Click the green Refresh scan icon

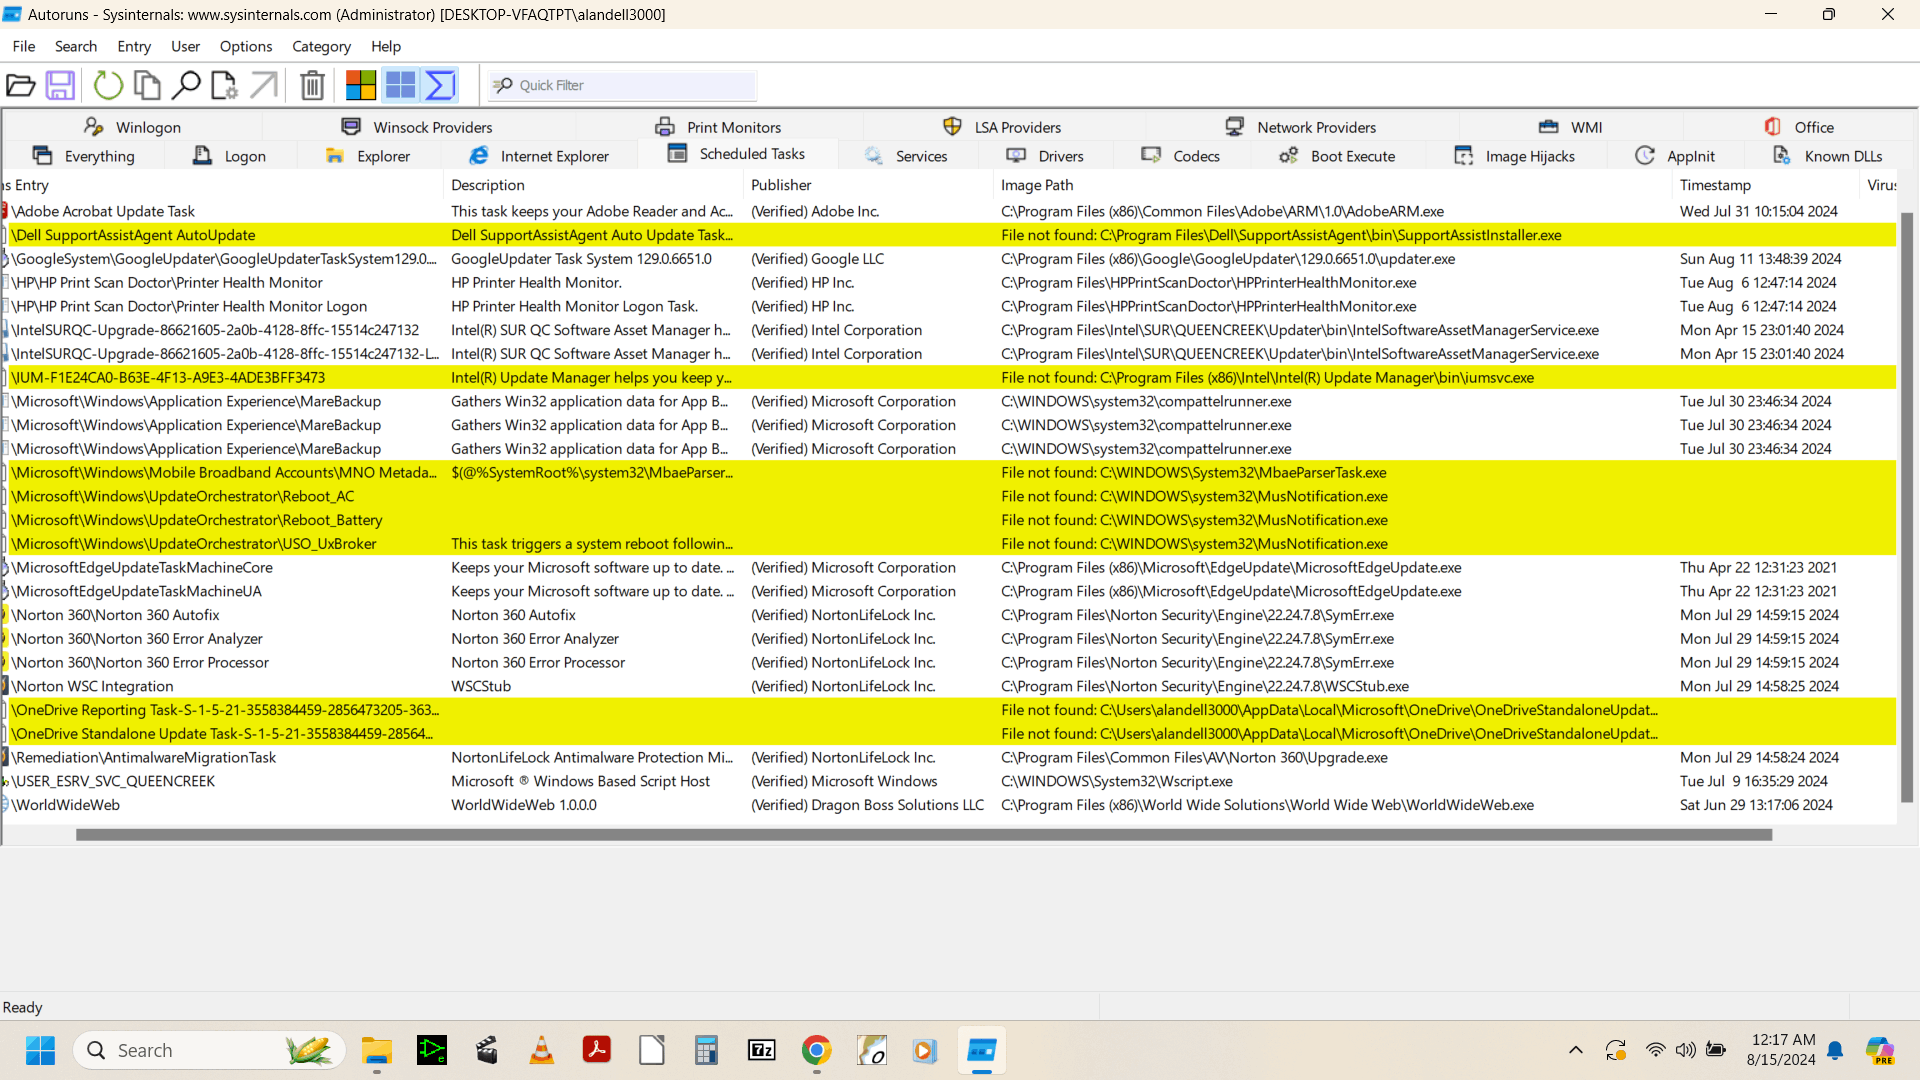108,86
